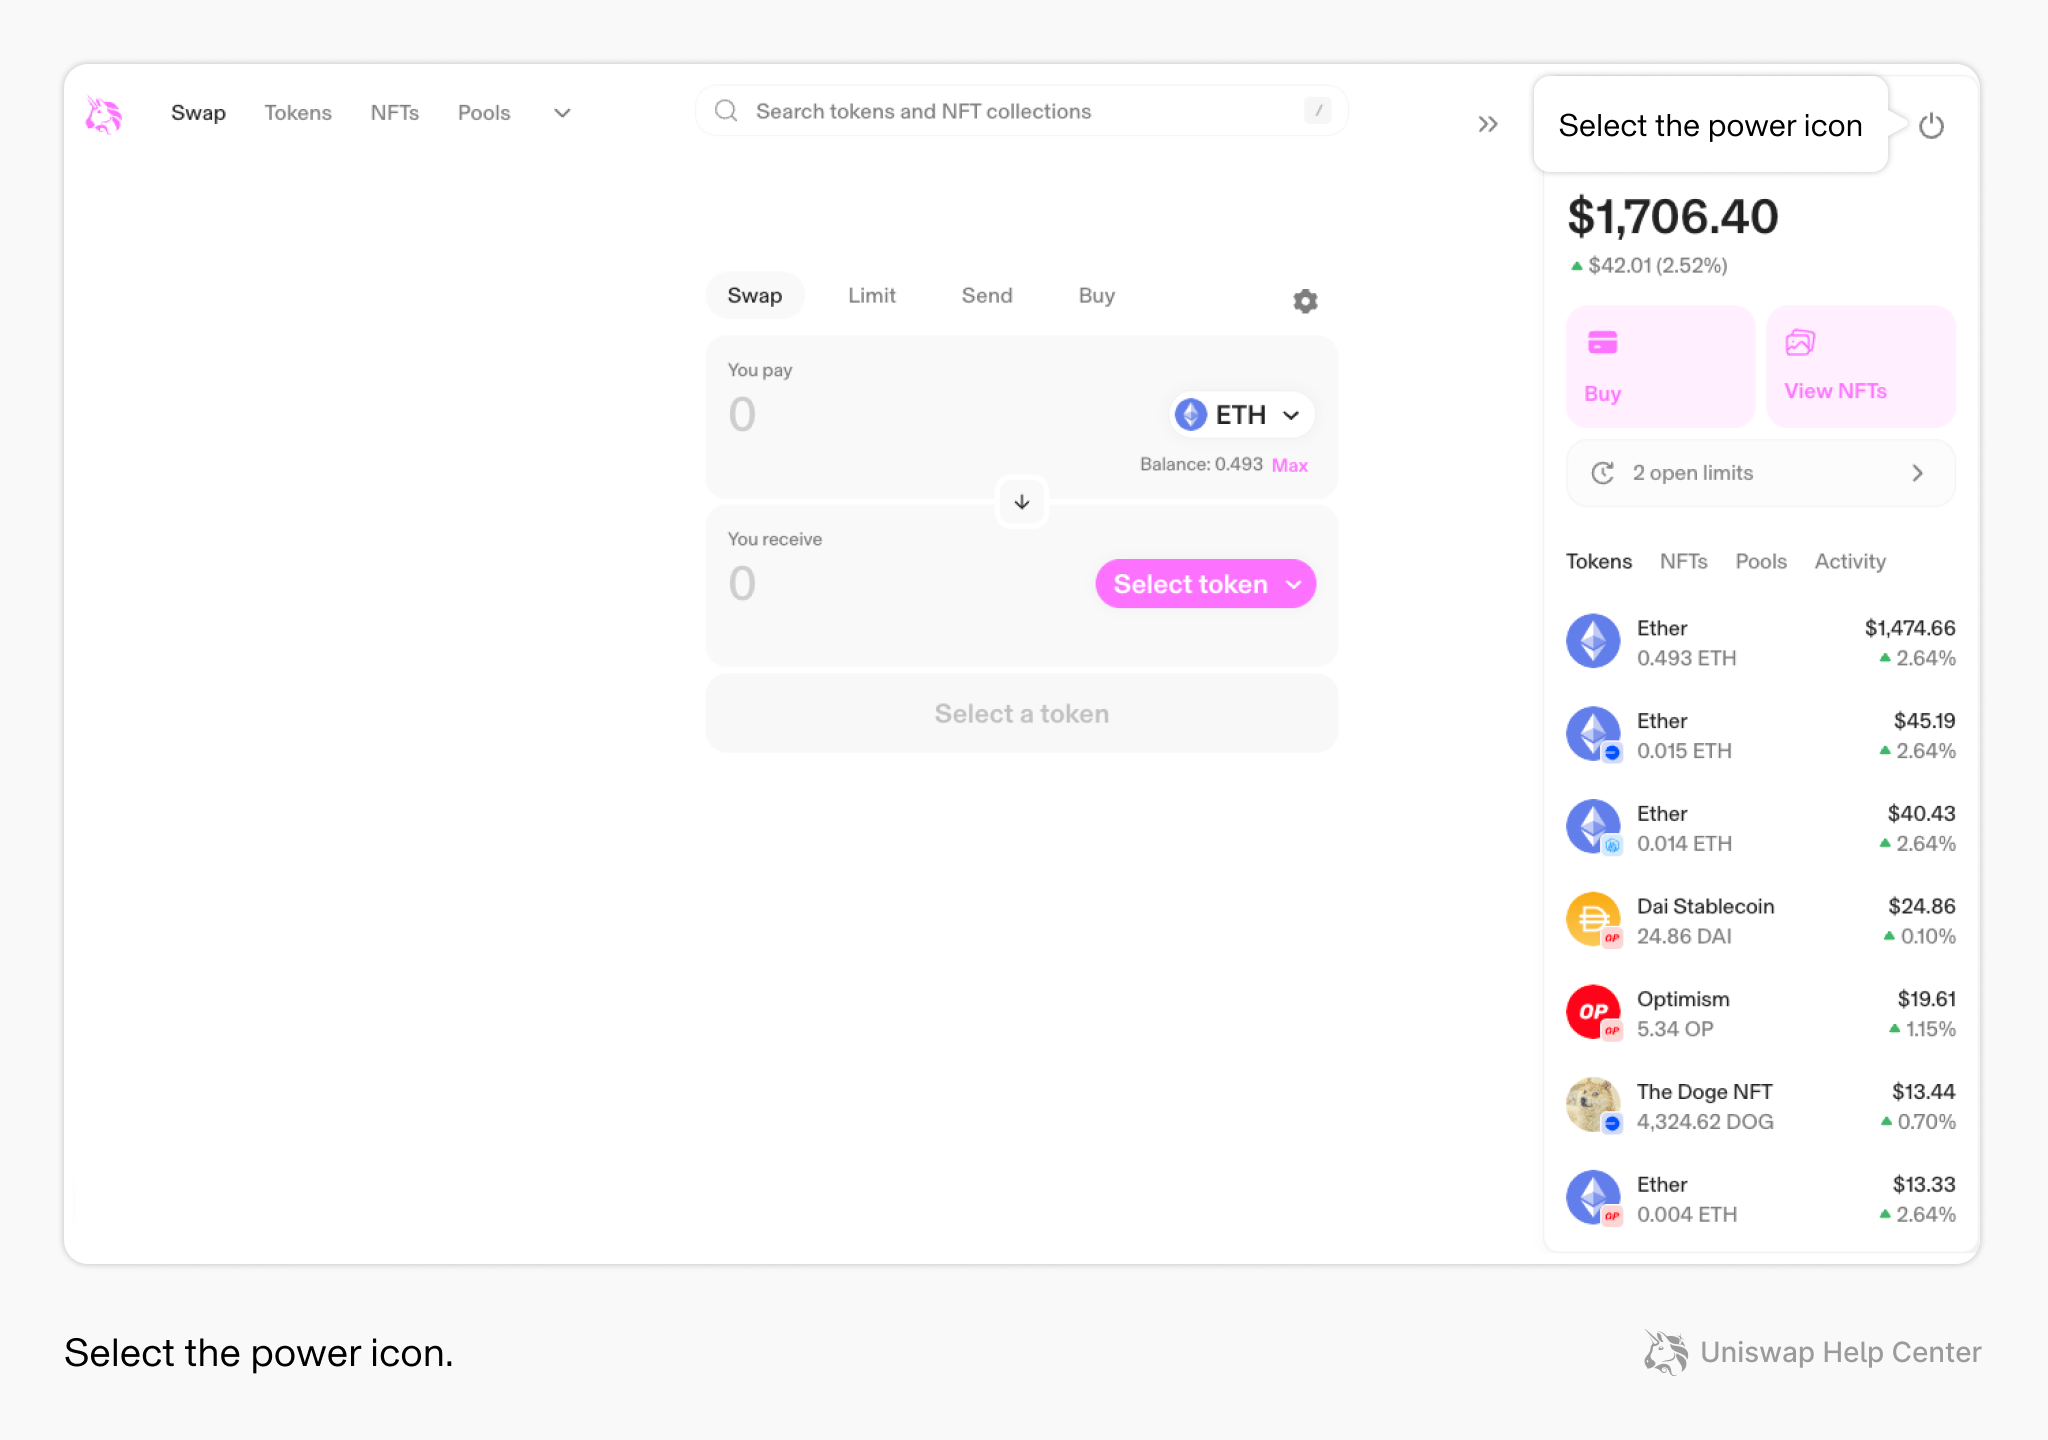Select the Swap tab in swap widget

click(755, 296)
